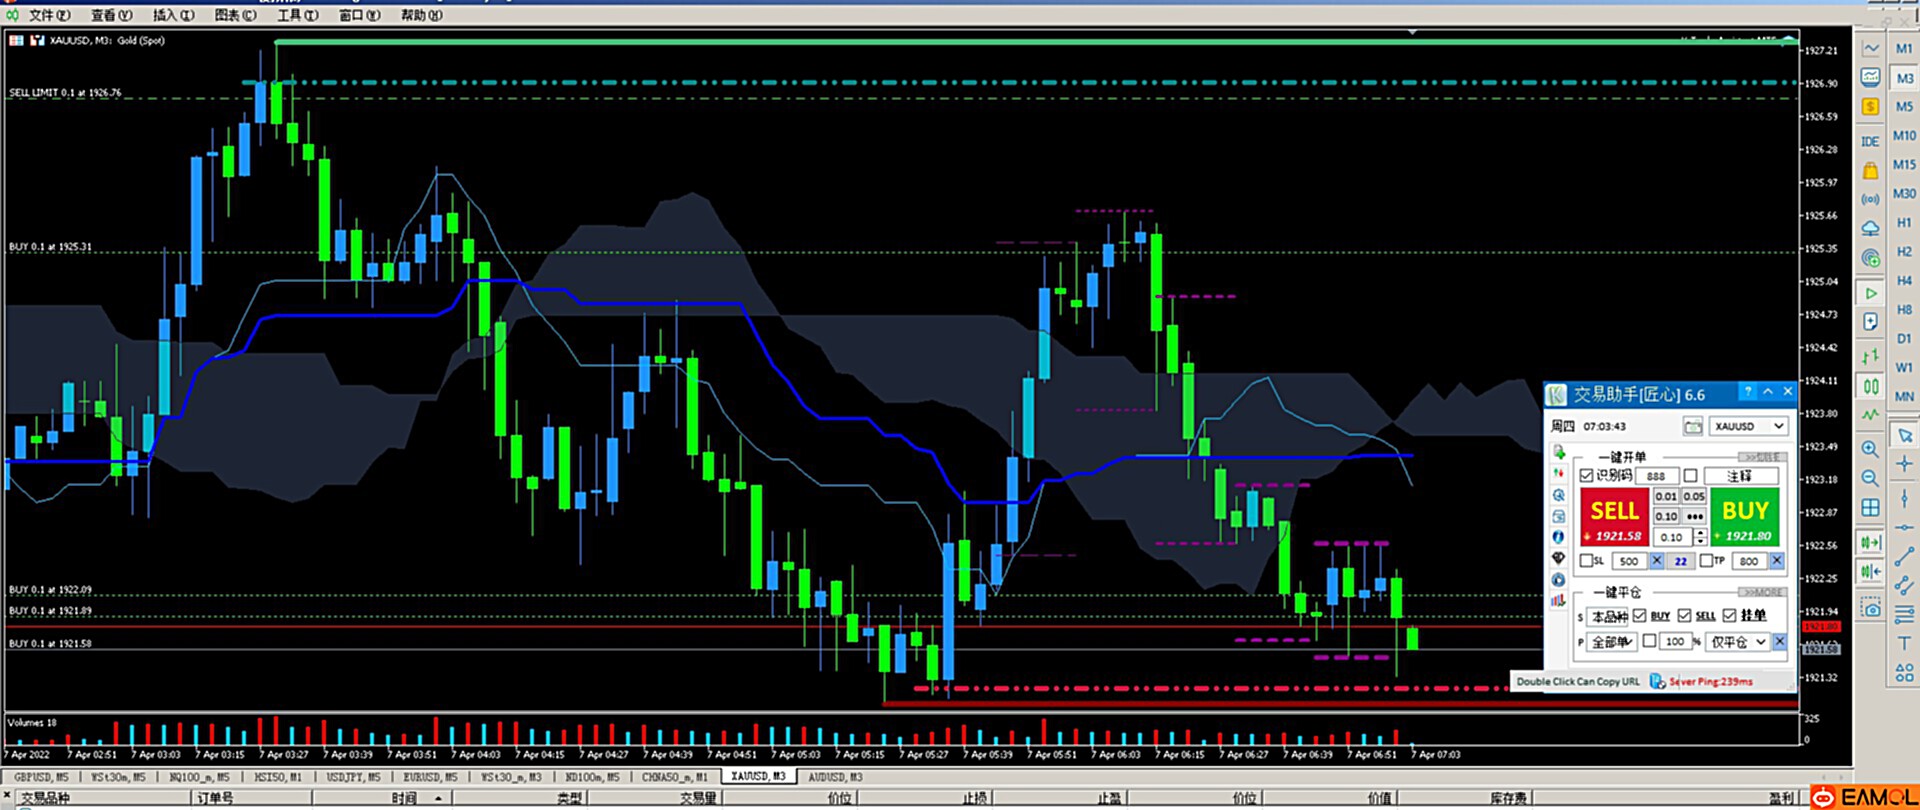
Task: Click the green BUY button
Action: click(x=1745, y=518)
